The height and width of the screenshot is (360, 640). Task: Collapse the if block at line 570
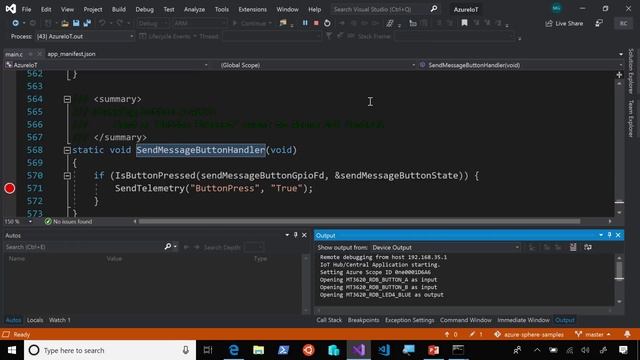[x=67, y=176]
